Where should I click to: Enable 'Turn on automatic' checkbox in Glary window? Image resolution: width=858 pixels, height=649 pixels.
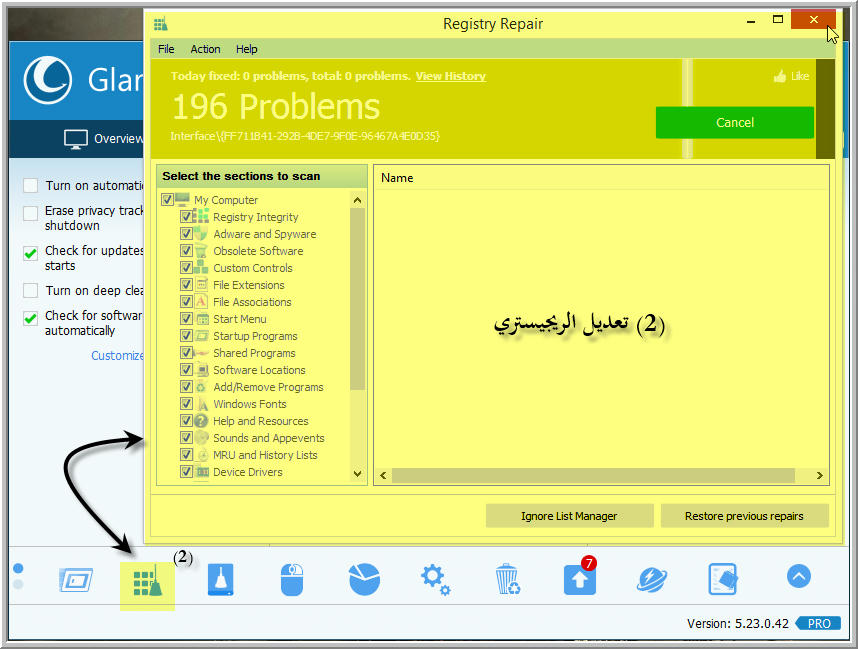pyautogui.click(x=31, y=186)
